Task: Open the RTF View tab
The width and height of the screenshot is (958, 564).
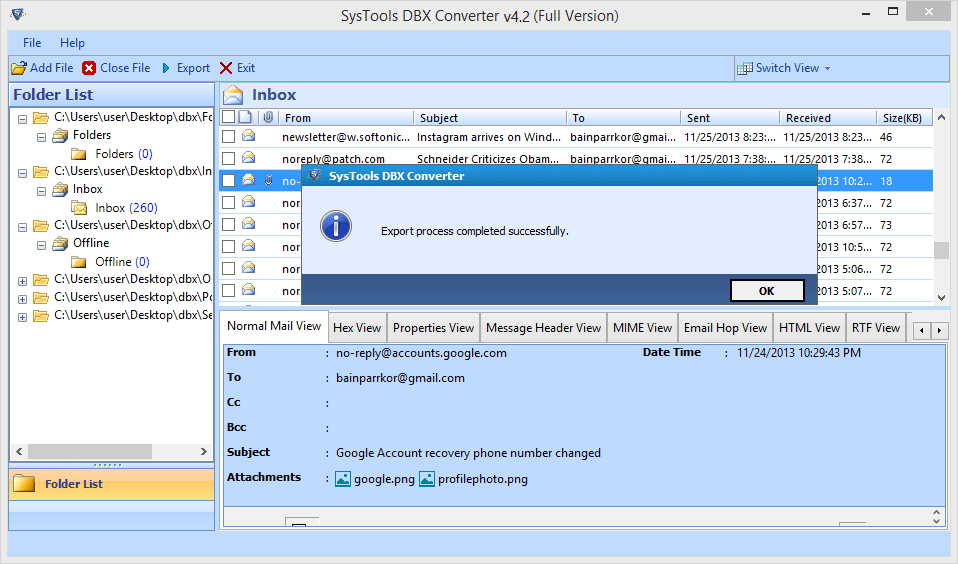Action: 876,328
